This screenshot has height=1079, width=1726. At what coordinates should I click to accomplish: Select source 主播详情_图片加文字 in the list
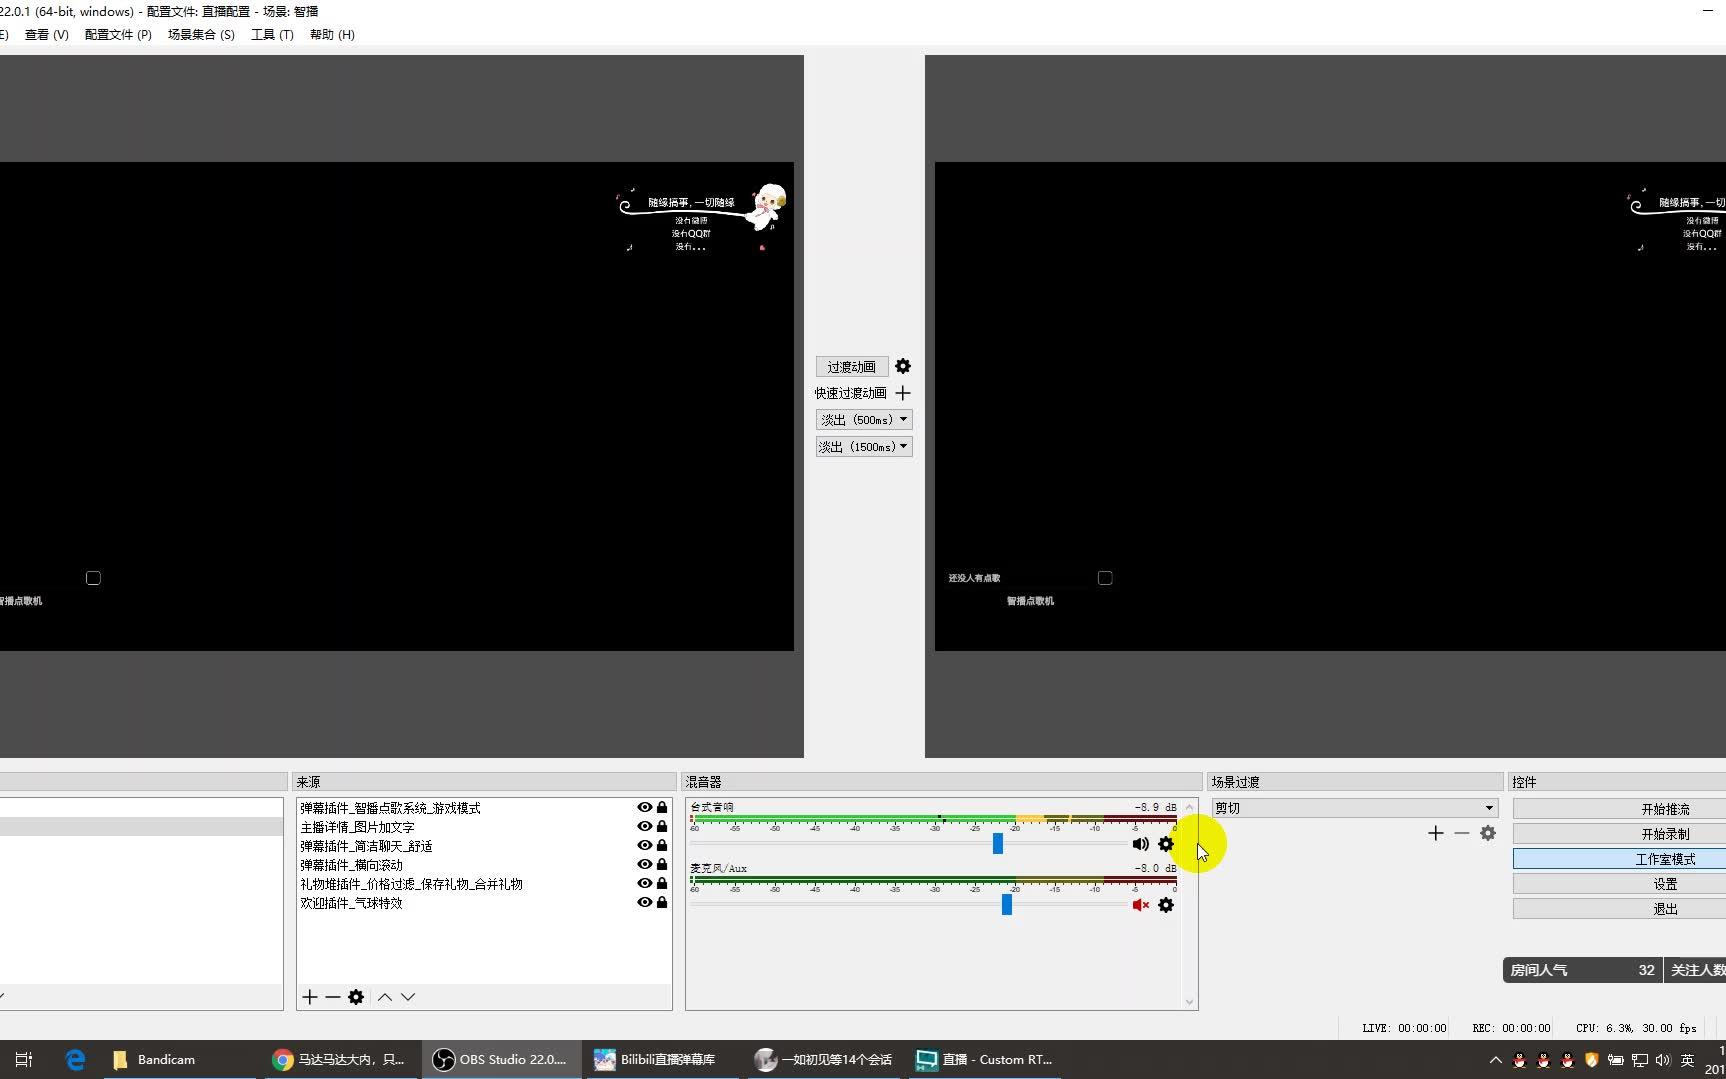point(358,827)
